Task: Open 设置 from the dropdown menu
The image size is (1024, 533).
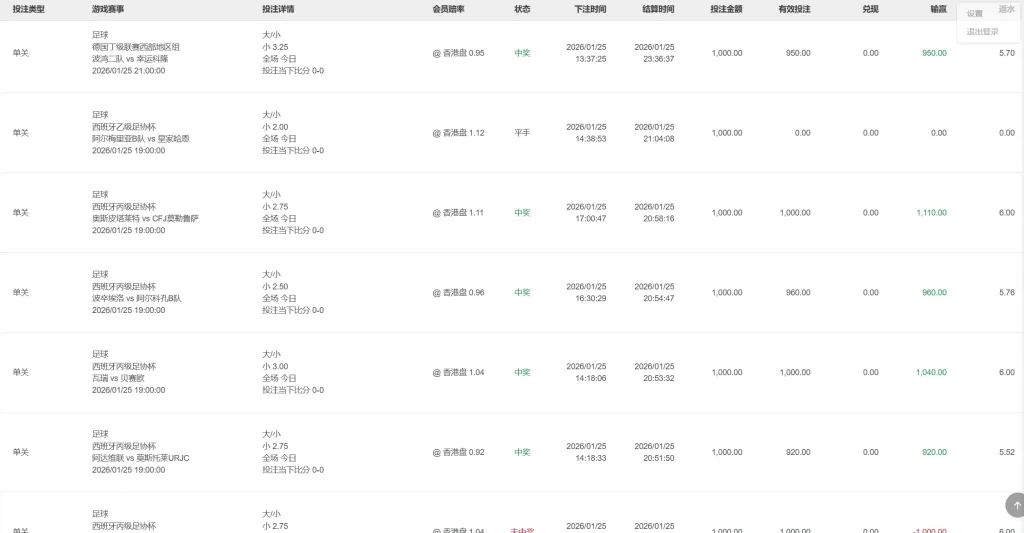Action: click(975, 14)
